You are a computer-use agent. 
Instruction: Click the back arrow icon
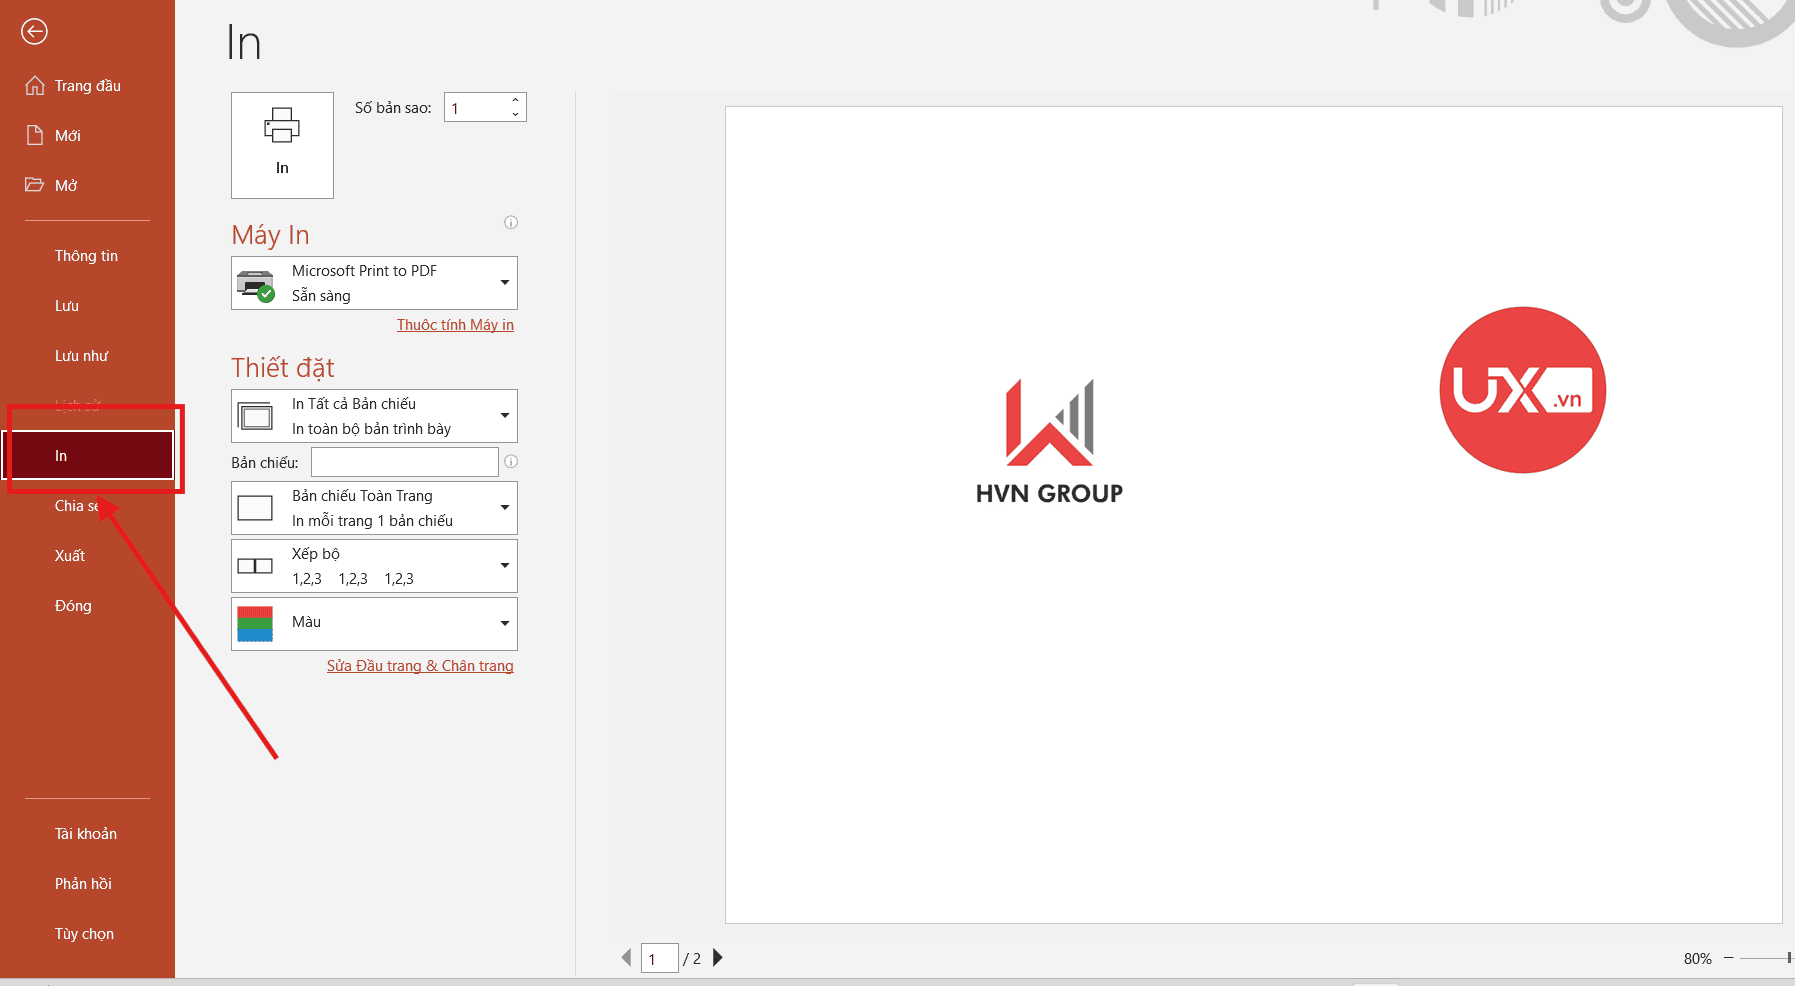point(34,32)
